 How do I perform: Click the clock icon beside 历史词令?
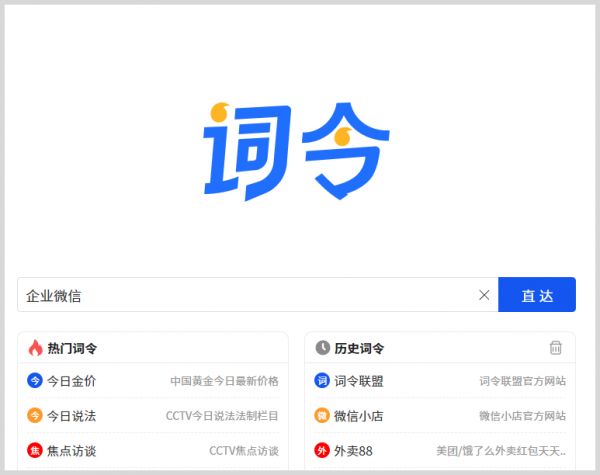click(x=323, y=348)
